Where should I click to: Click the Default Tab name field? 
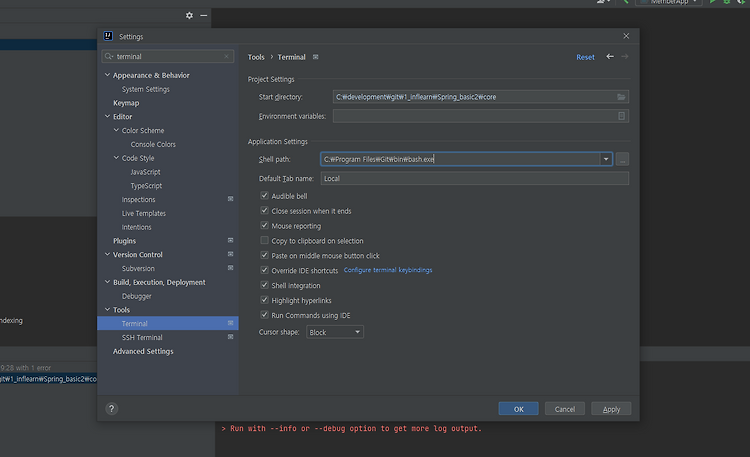474,178
